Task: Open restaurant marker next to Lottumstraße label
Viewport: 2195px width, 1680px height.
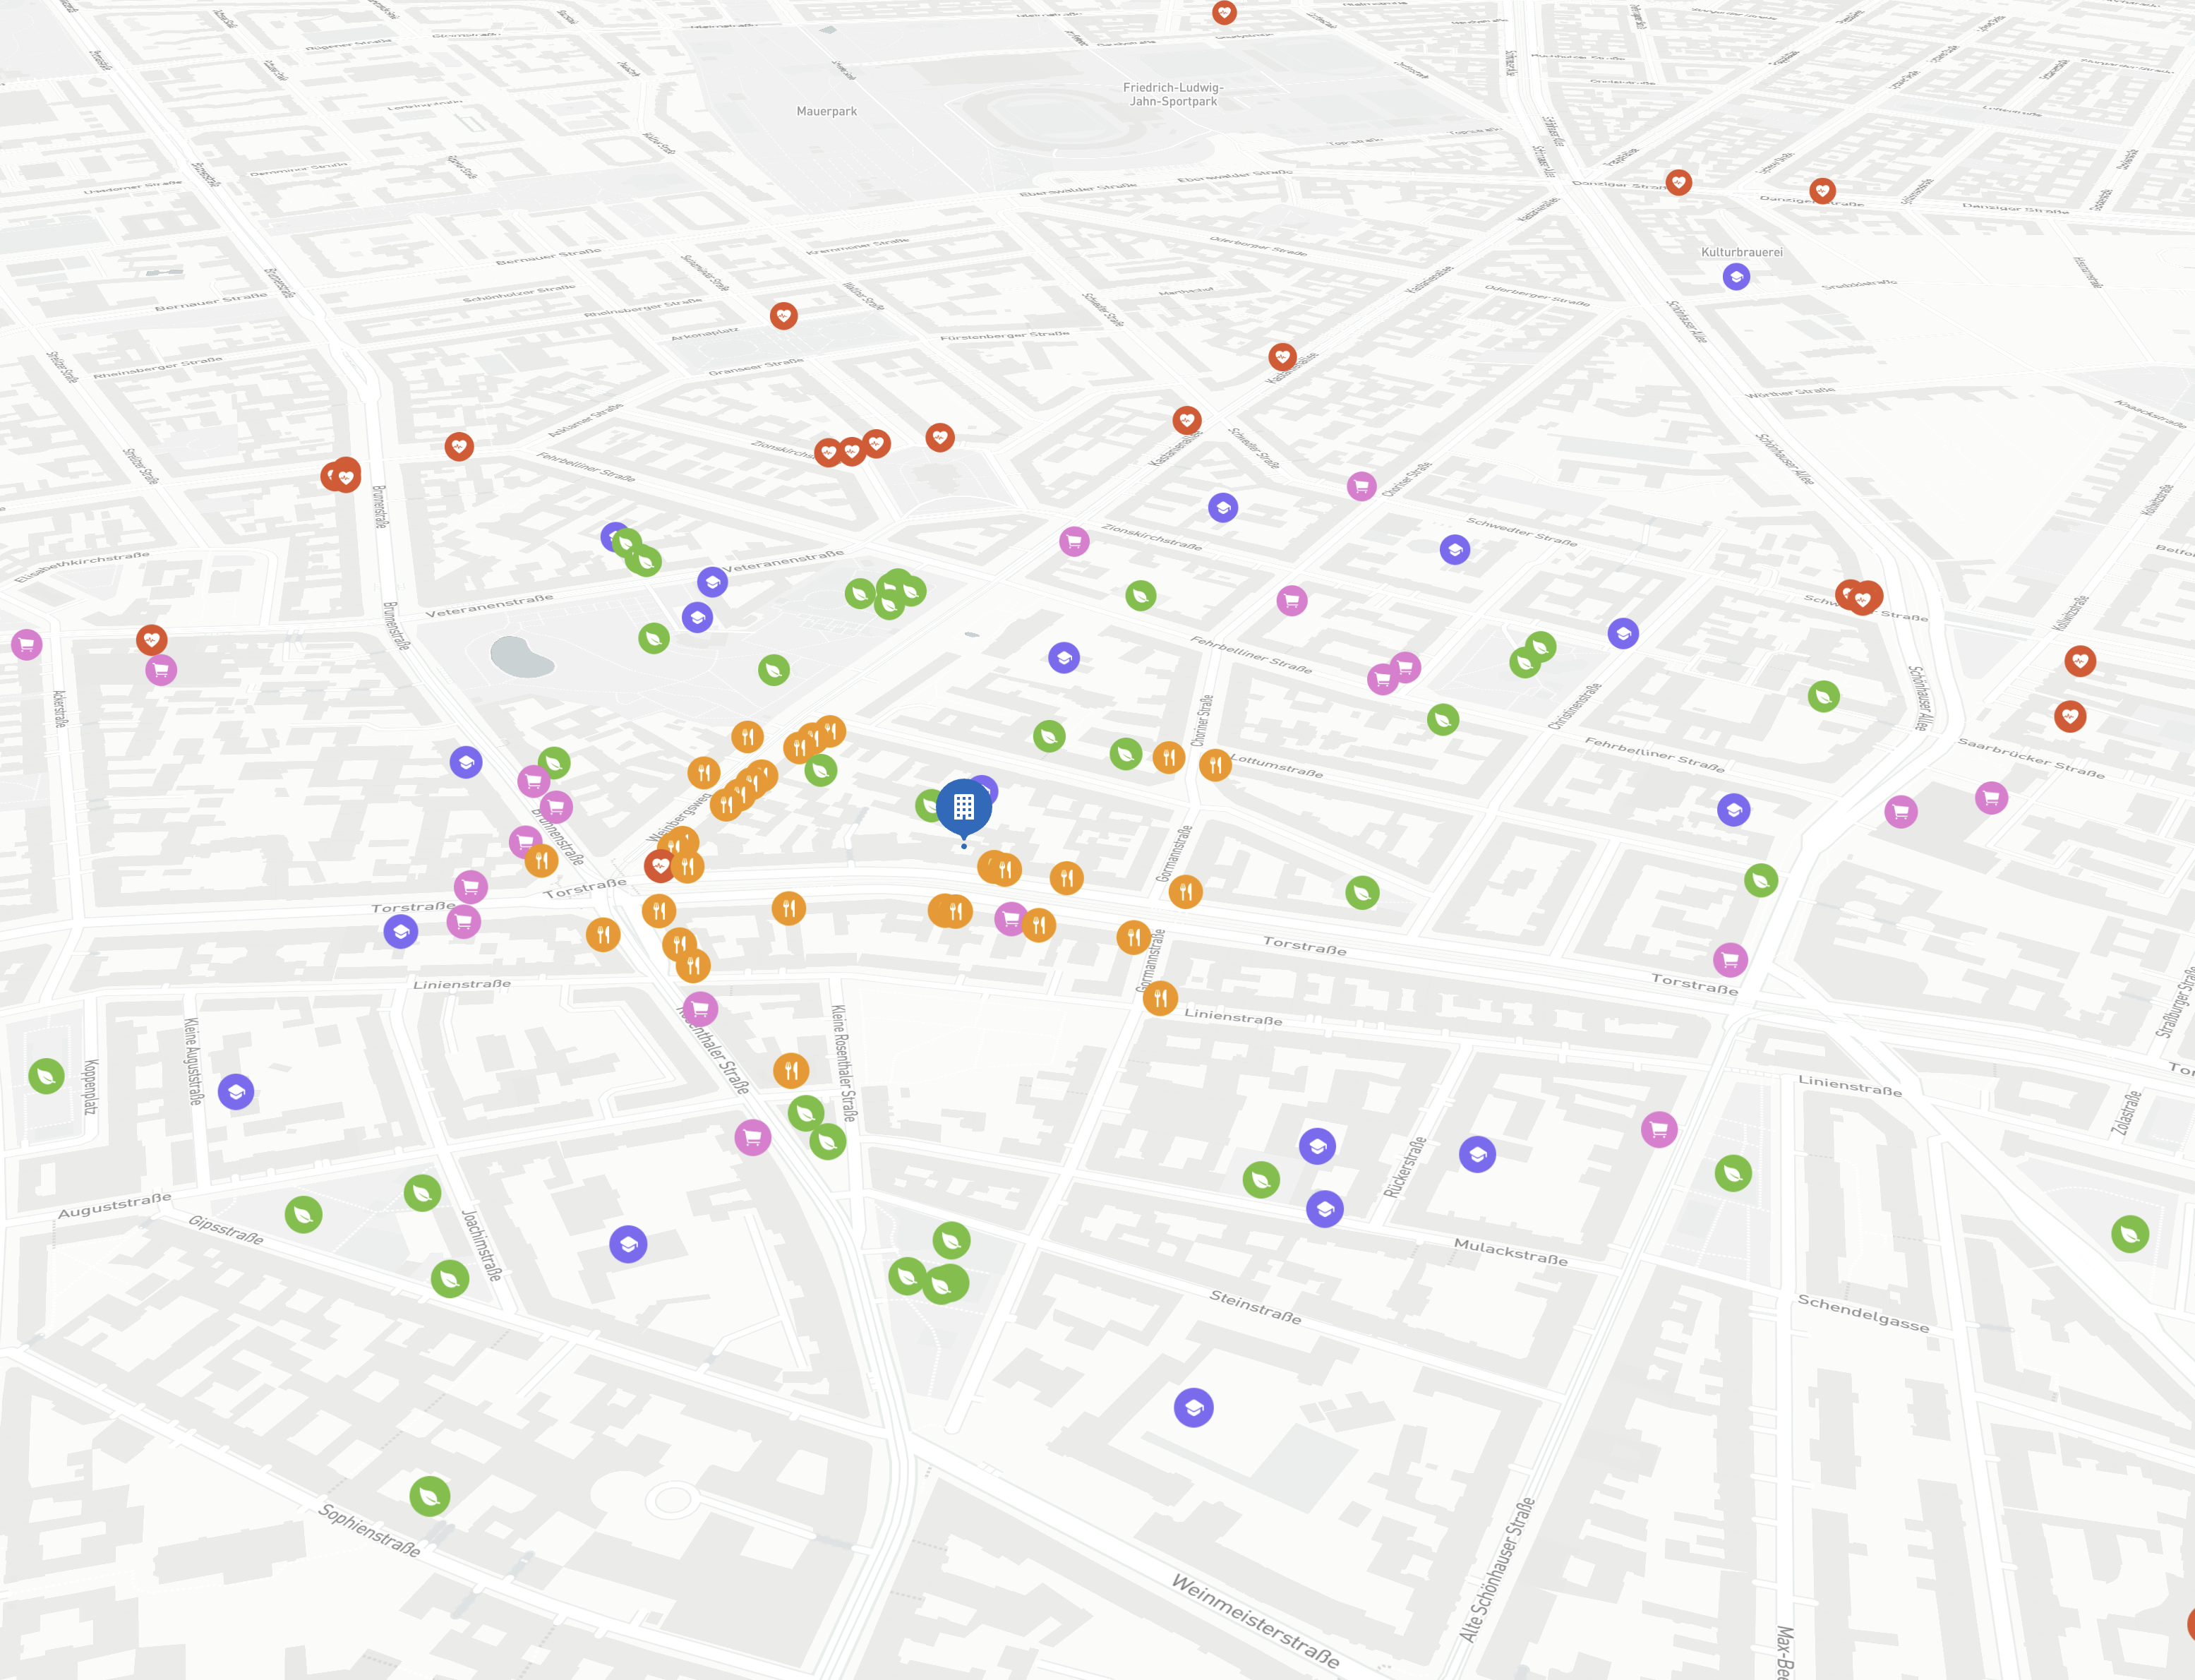Action: [1215, 765]
